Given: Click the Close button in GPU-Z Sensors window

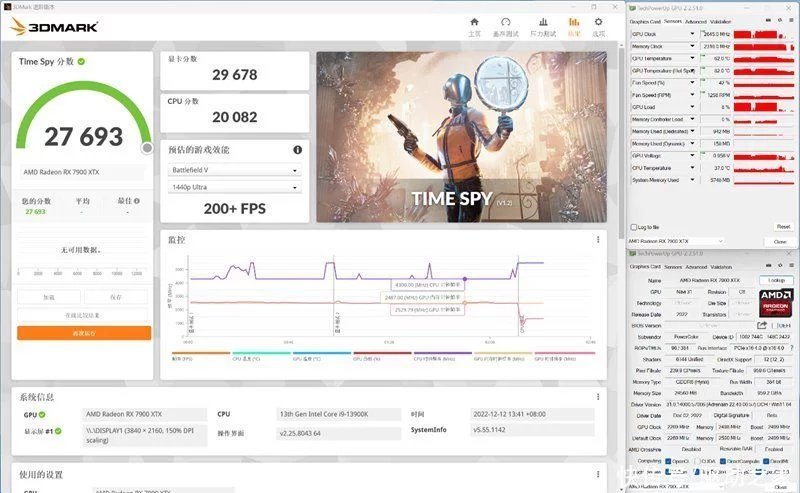Looking at the screenshot, I should 780,241.
